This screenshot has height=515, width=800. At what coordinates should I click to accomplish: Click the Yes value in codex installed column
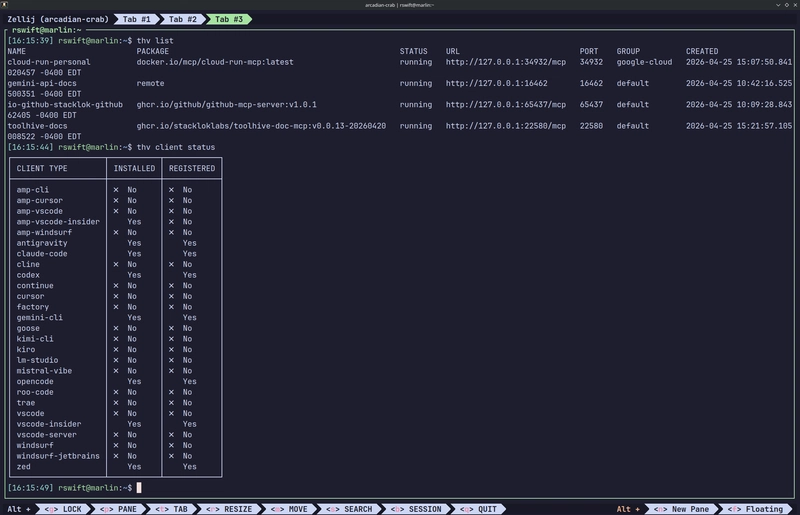(x=134, y=275)
